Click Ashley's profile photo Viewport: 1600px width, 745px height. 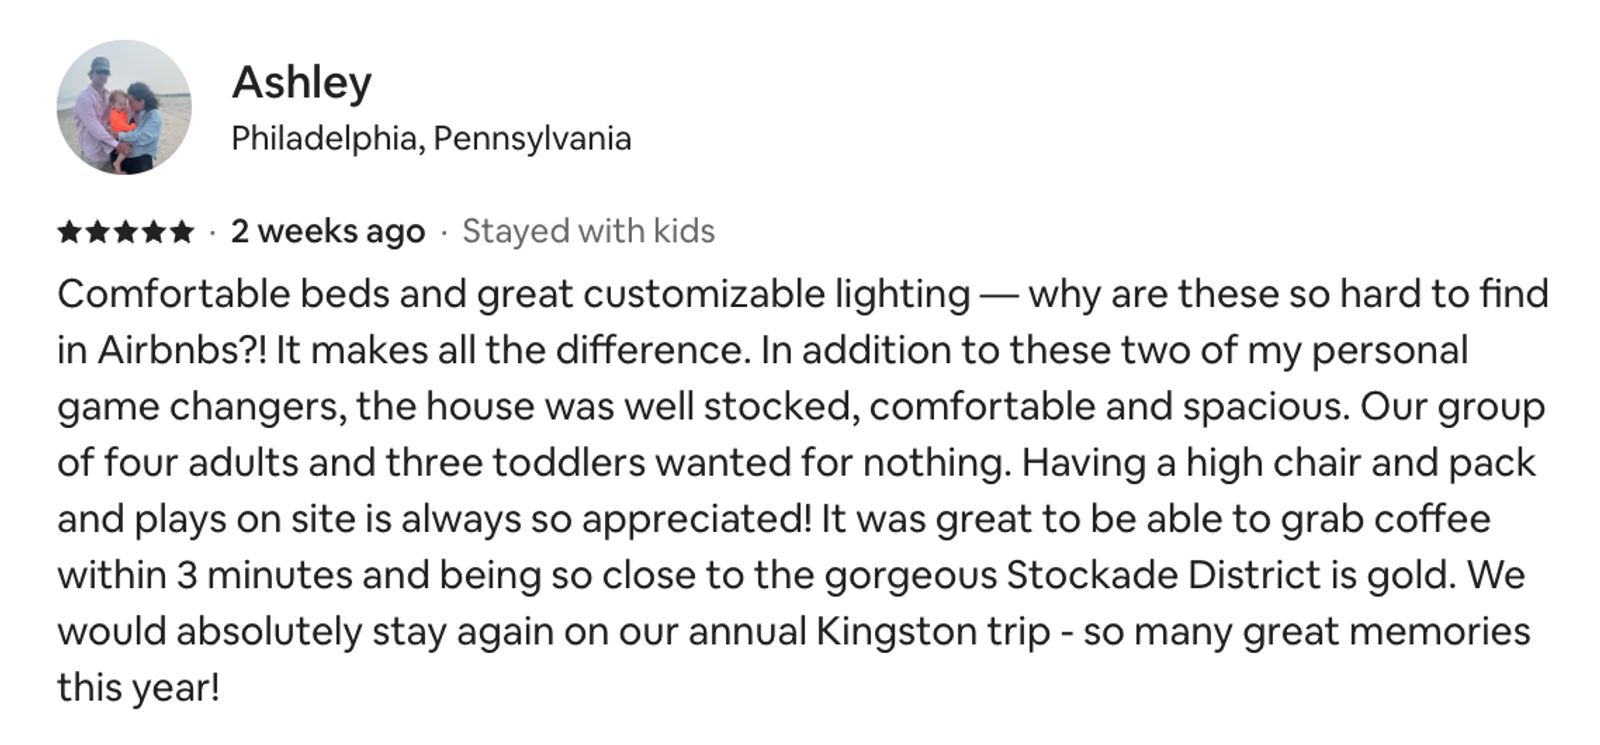pos(123,107)
